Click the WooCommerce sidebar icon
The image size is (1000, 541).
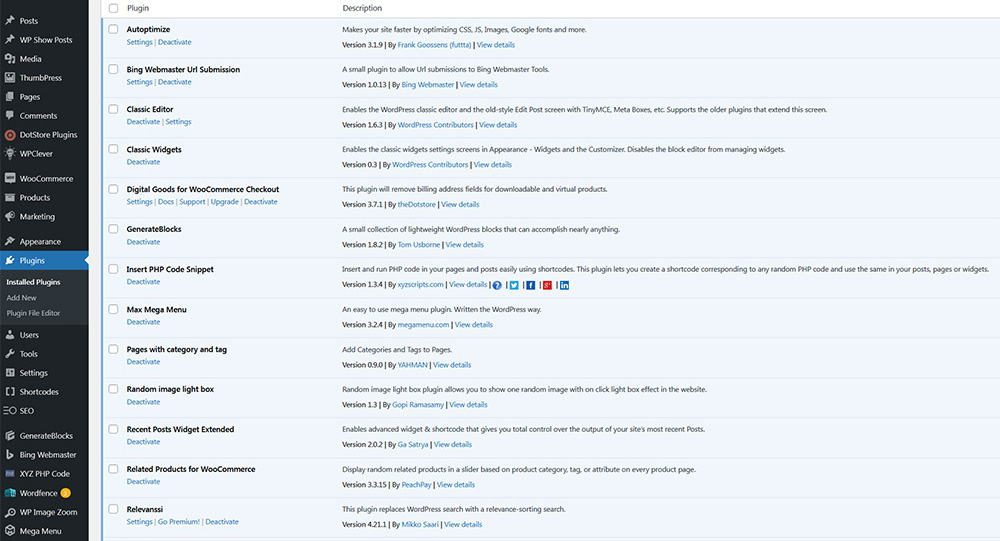point(10,179)
